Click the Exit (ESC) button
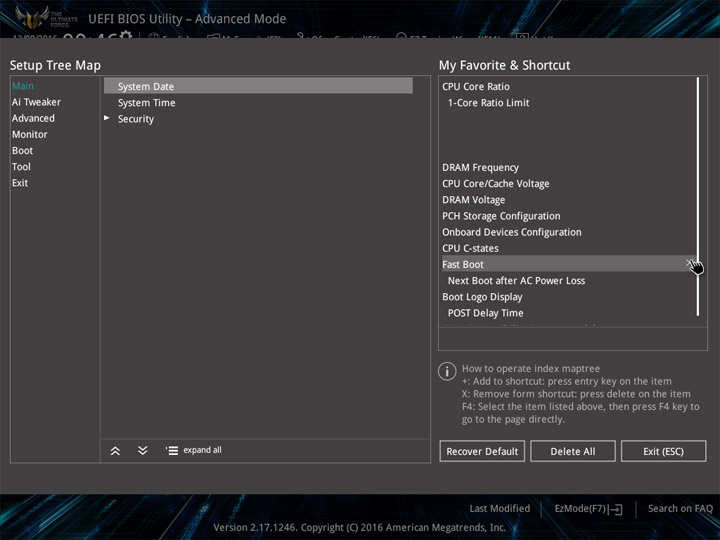This screenshot has height=540, width=720. point(664,451)
